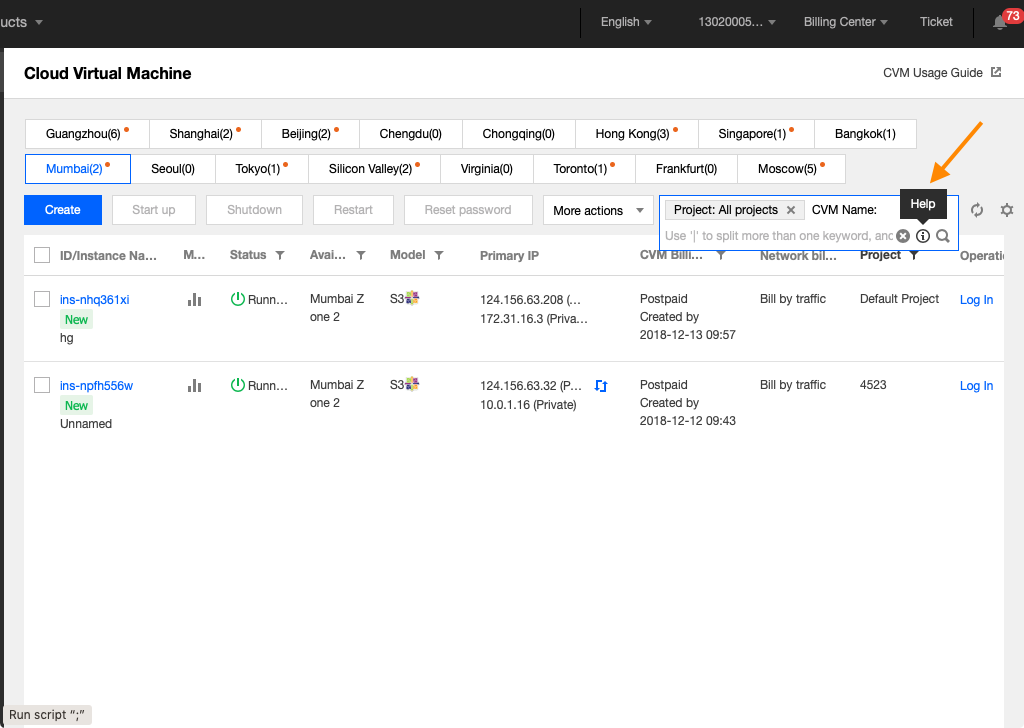Image resolution: width=1024 pixels, height=728 pixels.
Task: Select the Tokyo(1) region tab
Action: (262, 169)
